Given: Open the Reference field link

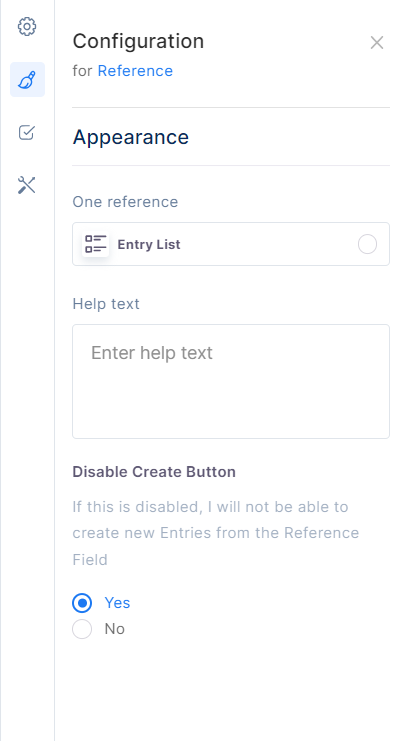Looking at the screenshot, I should 135,71.
